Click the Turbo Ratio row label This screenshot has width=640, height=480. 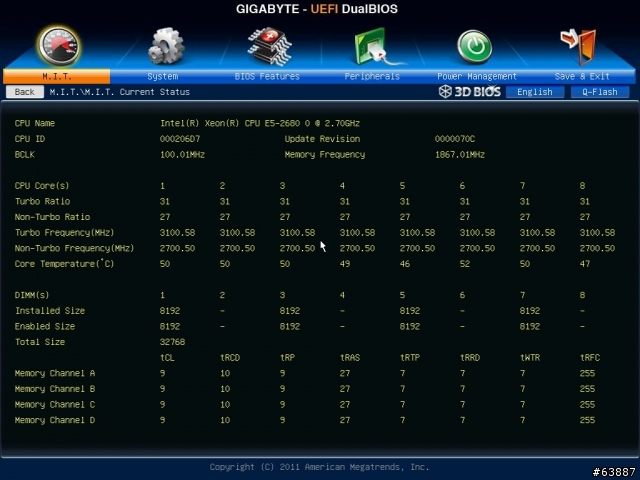pyautogui.click(x=42, y=201)
